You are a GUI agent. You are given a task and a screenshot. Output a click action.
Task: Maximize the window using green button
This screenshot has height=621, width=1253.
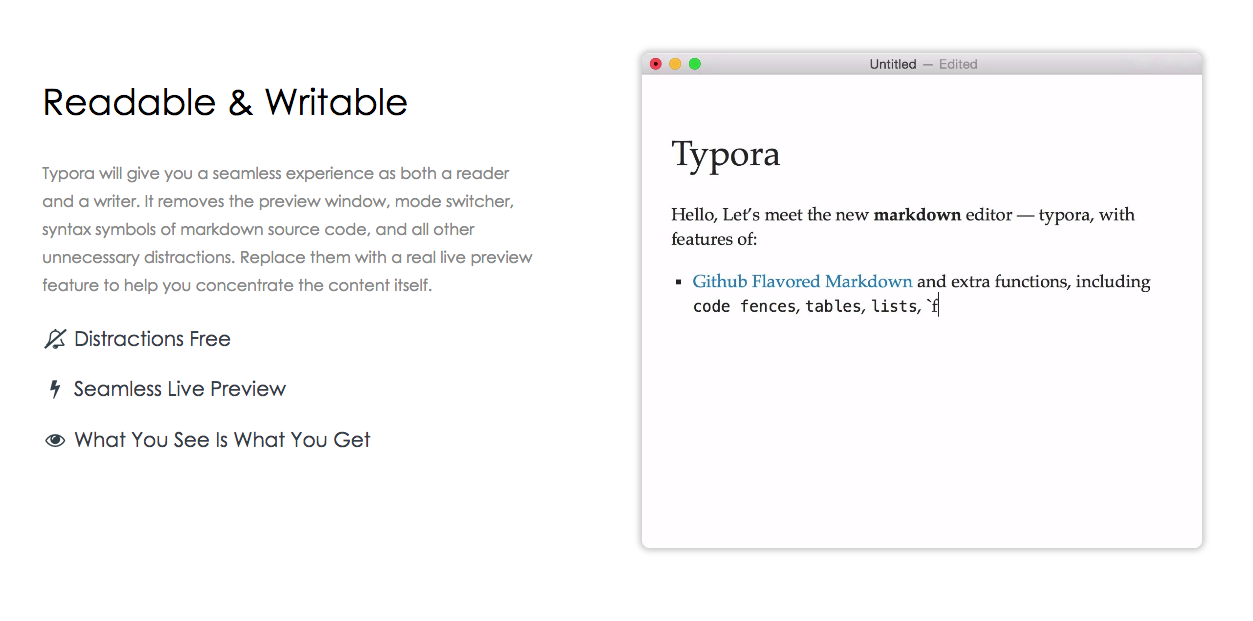coord(695,64)
